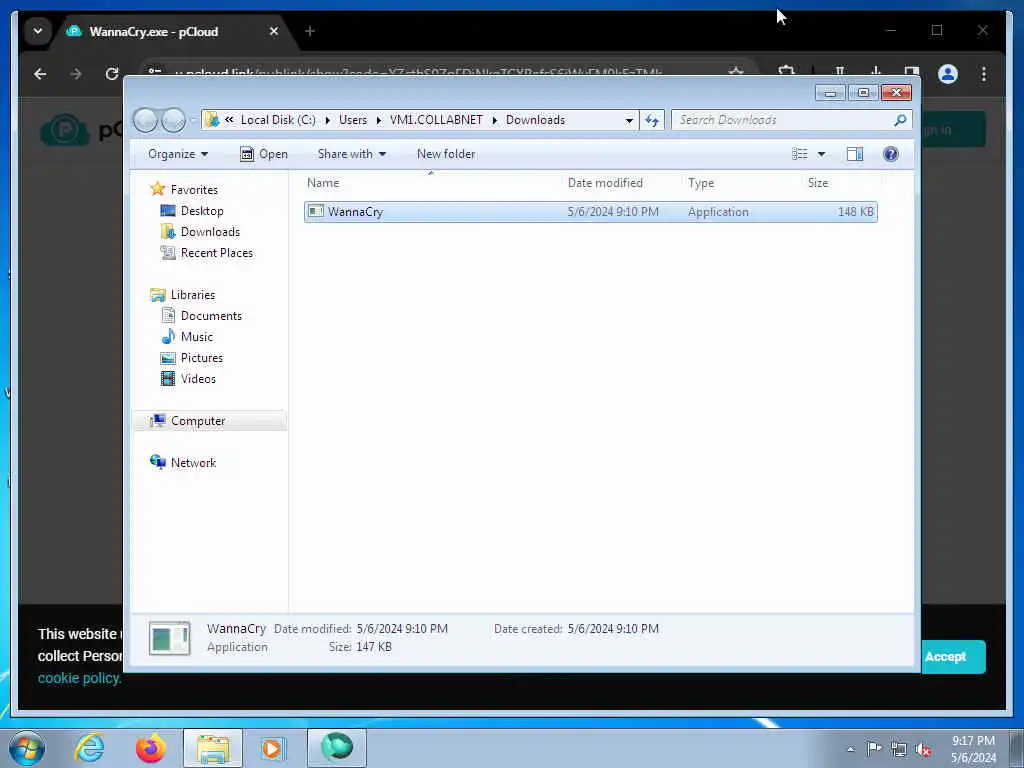Sort by Date modified column
The image size is (1024, 768).
pos(620,183)
